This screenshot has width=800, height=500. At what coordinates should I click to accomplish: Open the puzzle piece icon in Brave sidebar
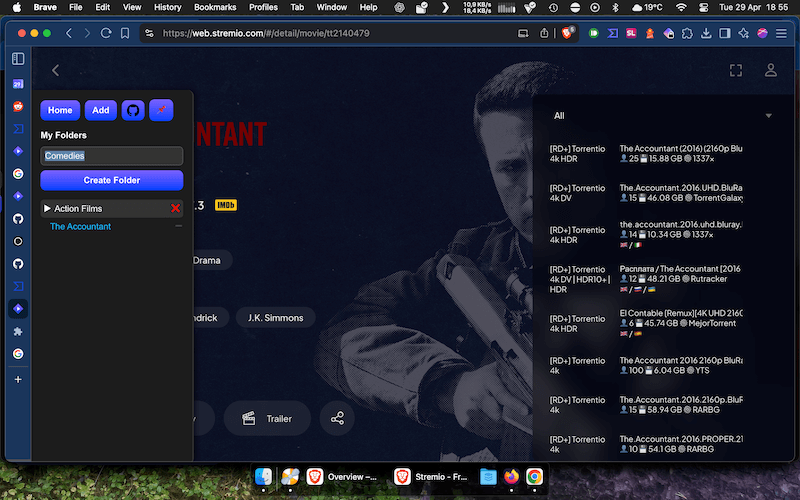tap(18, 332)
